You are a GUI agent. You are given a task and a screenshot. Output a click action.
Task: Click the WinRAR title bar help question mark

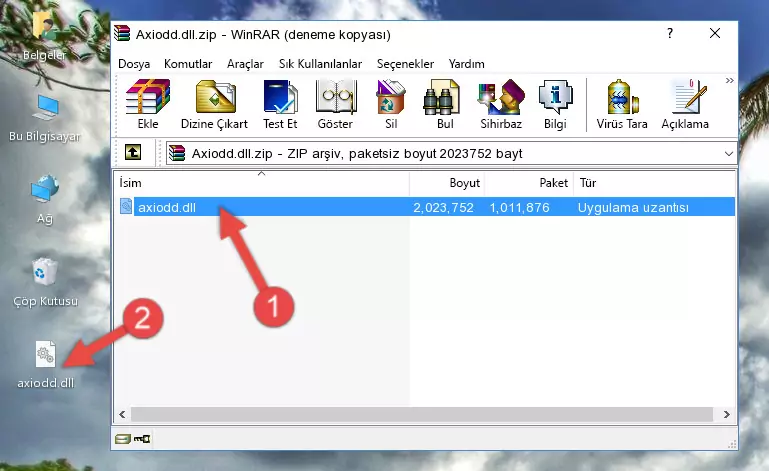click(670, 33)
